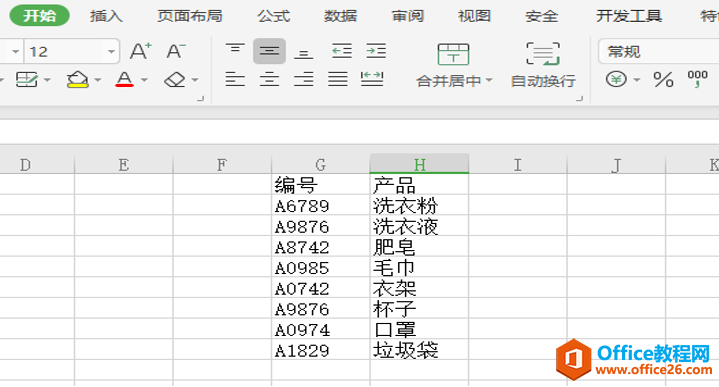
Task: Select cell containing A0985
Action: (x=321, y=267)
